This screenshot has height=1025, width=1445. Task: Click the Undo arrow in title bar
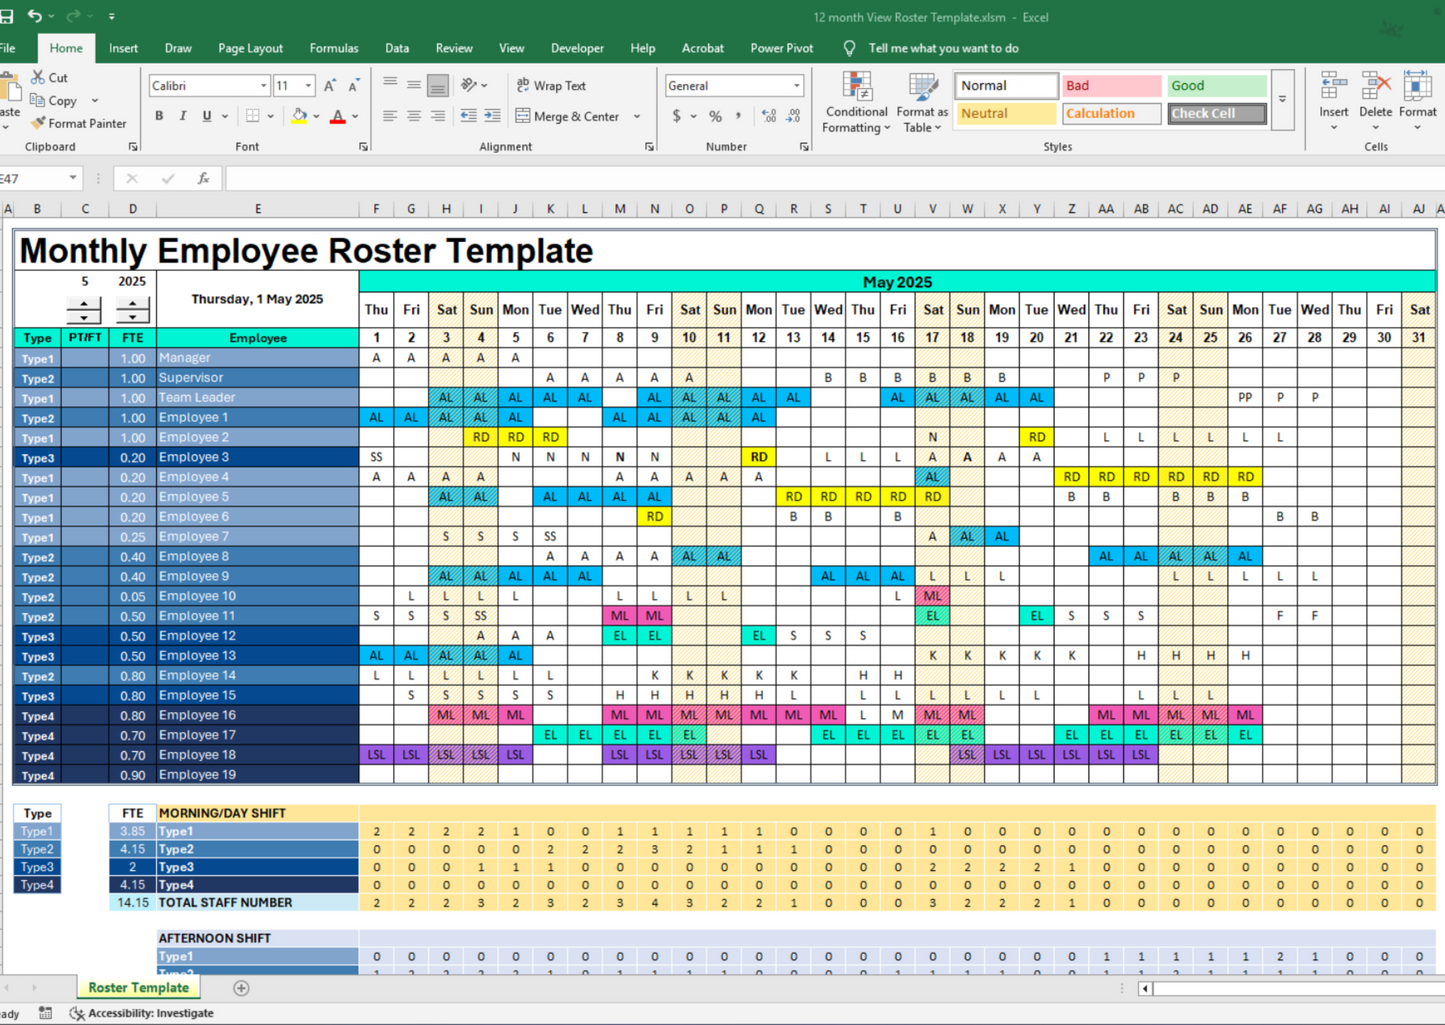tap(35, 16)
